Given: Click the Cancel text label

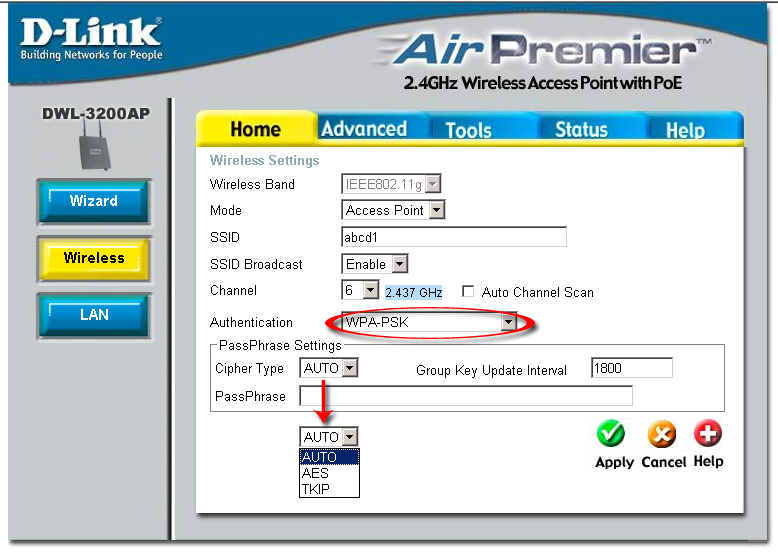Looking at the screenshot, I should [x=664, y=462].
